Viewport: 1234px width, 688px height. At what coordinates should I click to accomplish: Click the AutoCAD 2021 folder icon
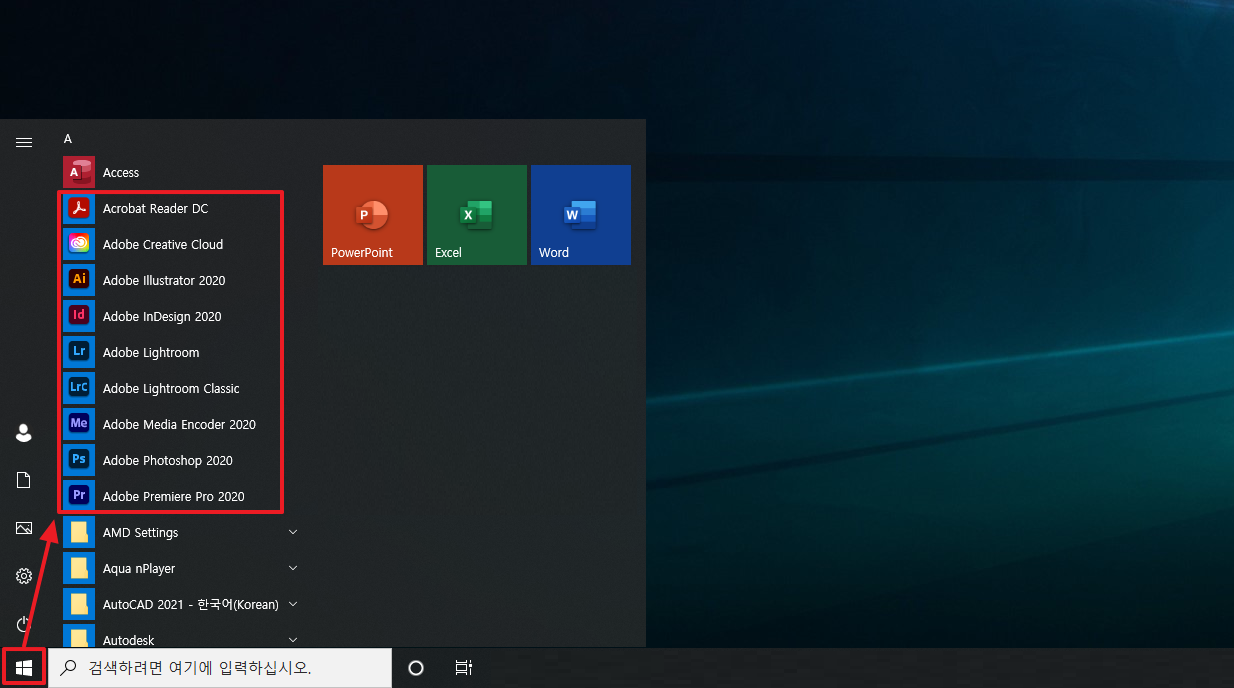[x=79, y=604]
